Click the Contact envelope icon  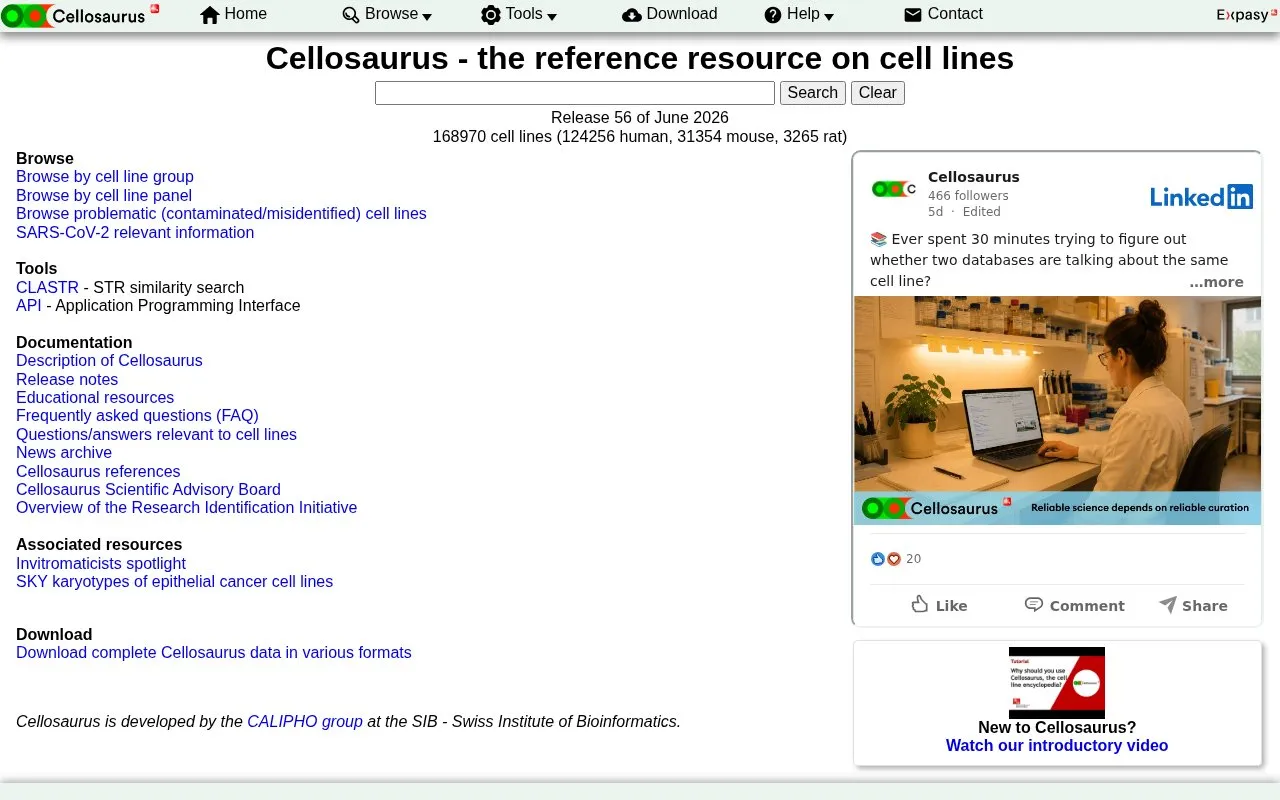coord(913,15)
